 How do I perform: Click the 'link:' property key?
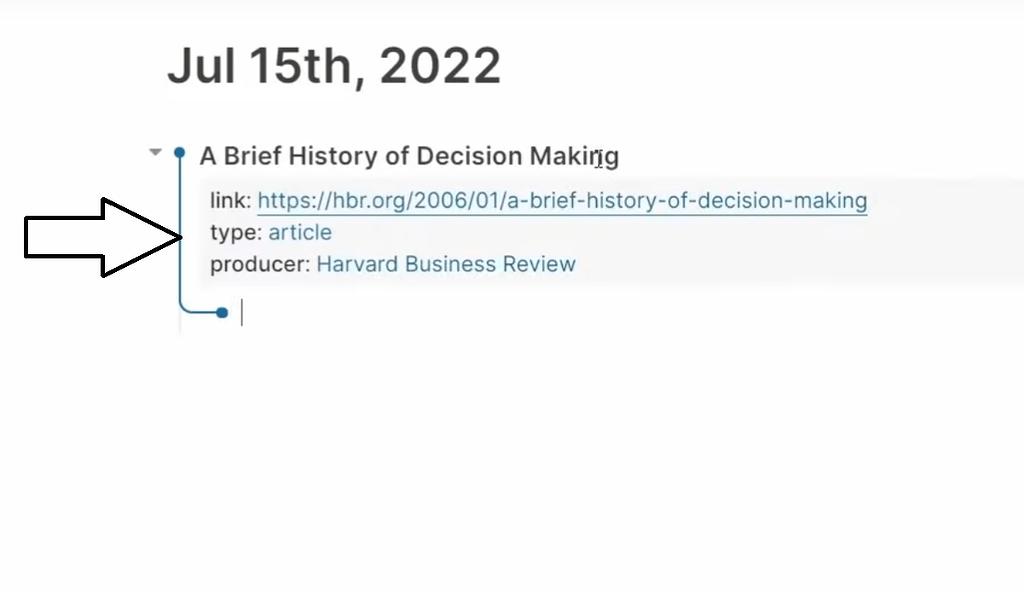pyautogui.click(x=230, y=201)
